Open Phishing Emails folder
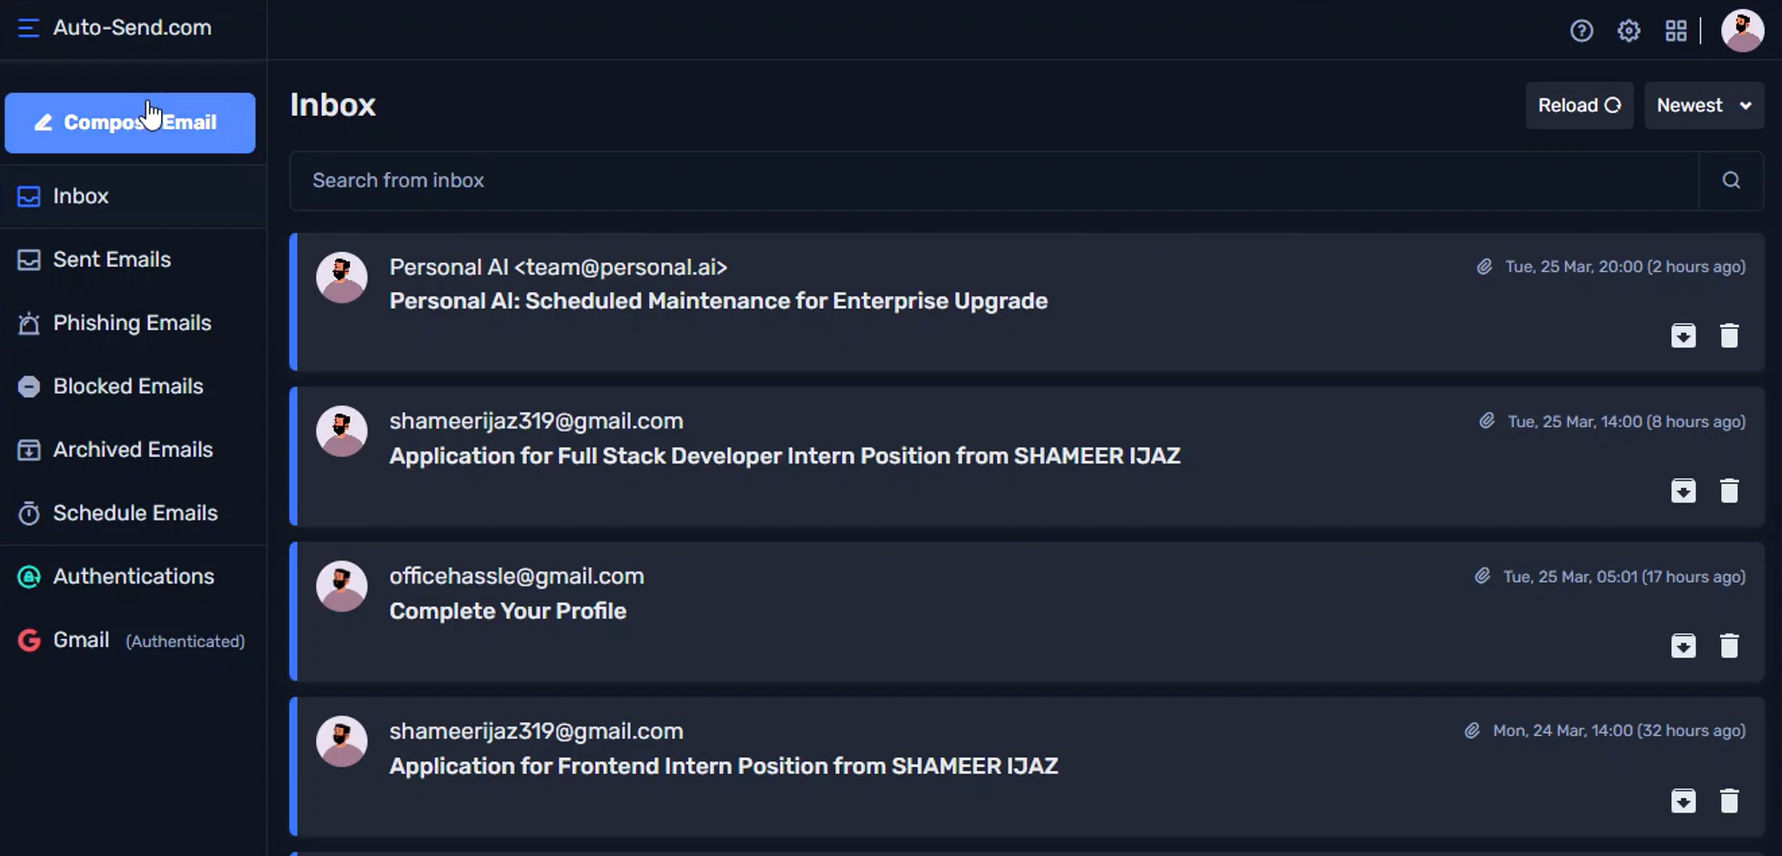The width and height of the screenshot is (1782, 856). [133, 323]
